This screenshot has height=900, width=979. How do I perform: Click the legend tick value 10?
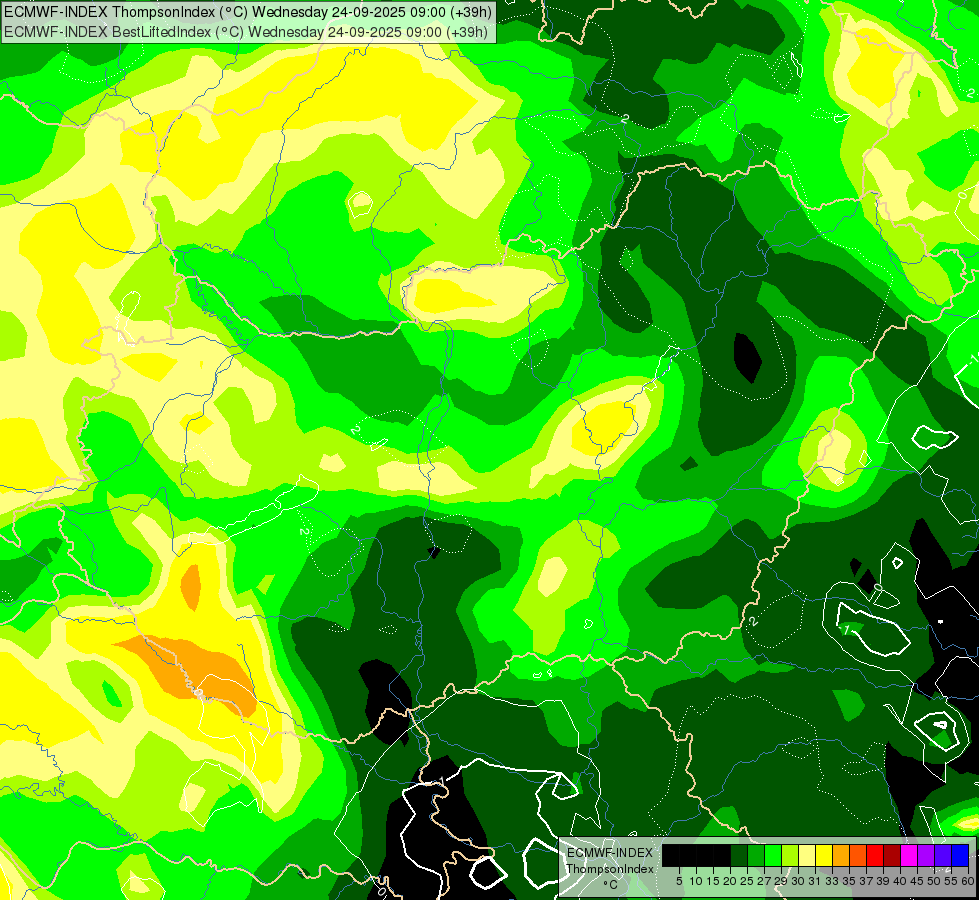point(696,881)
